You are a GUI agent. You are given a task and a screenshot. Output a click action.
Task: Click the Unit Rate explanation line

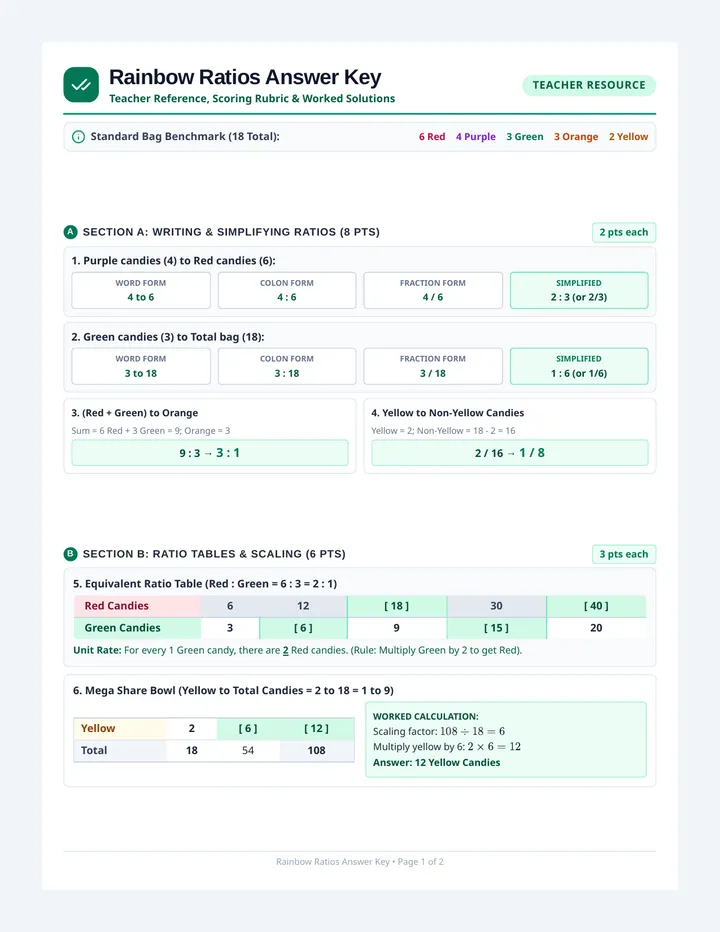(297, 650)
